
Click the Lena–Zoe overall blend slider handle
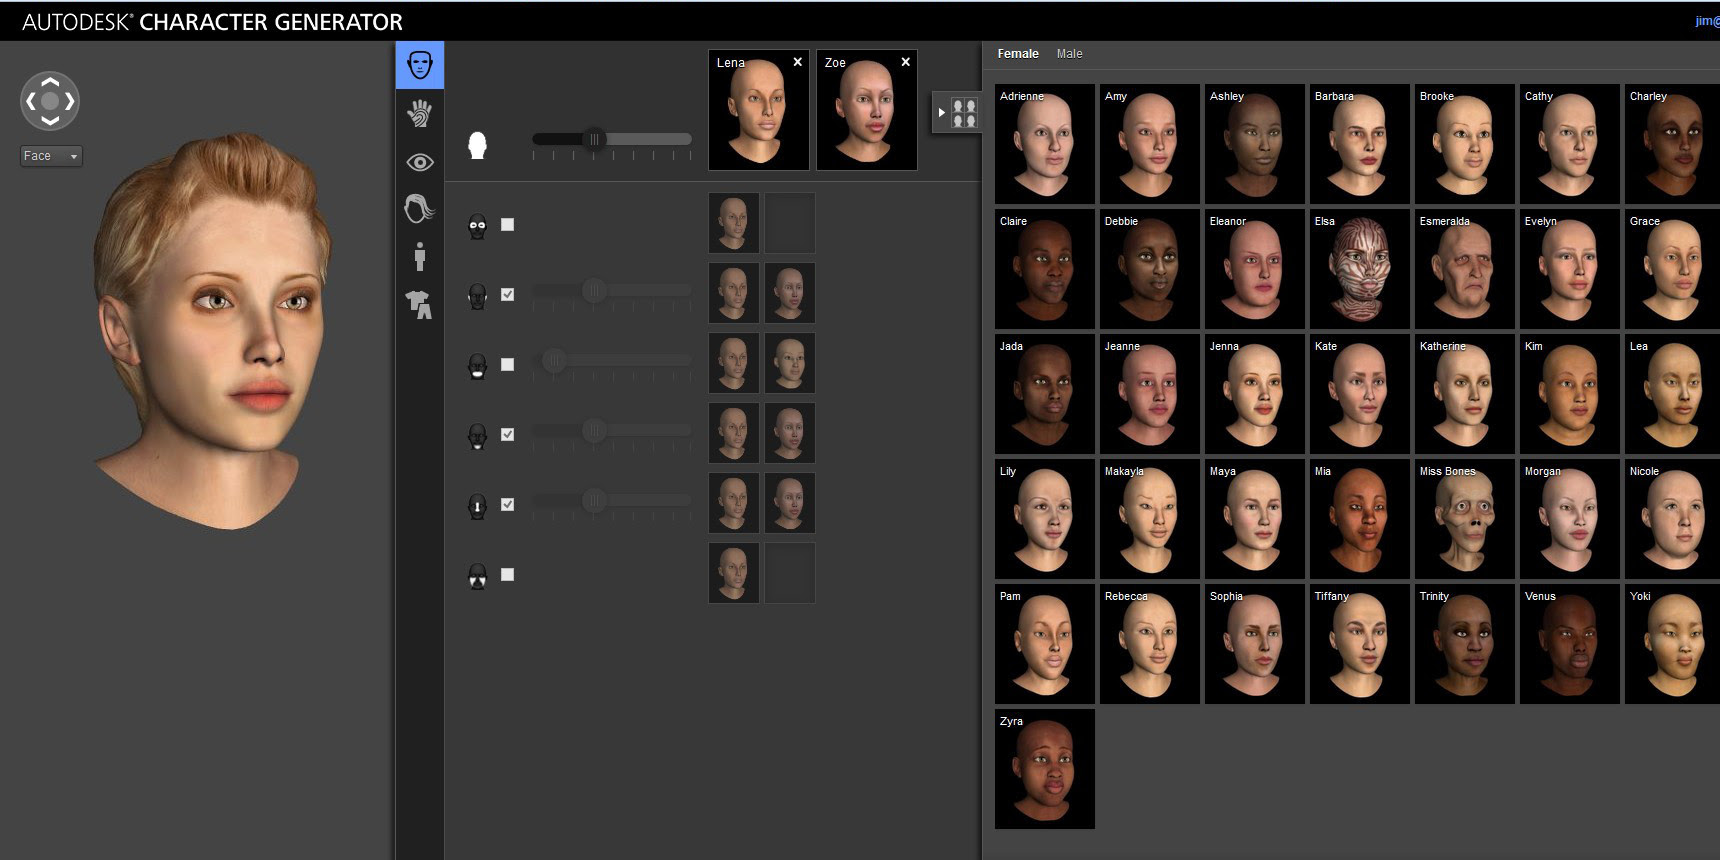pos(594,140)
